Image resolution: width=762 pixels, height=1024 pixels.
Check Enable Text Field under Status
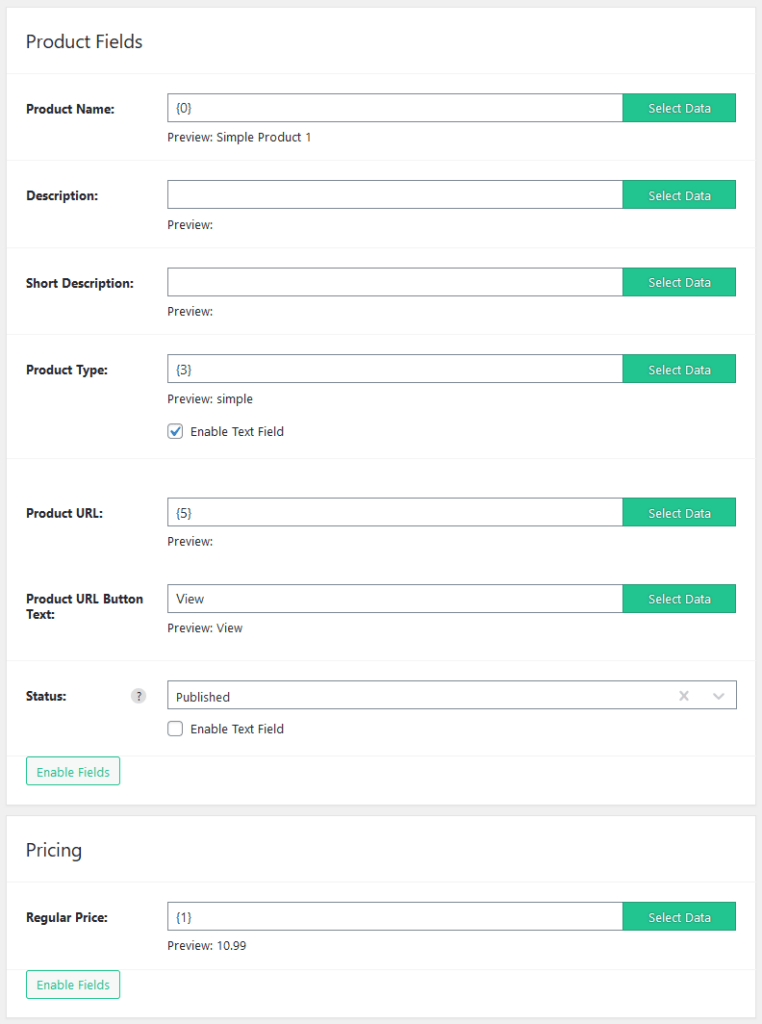(175, 729)
